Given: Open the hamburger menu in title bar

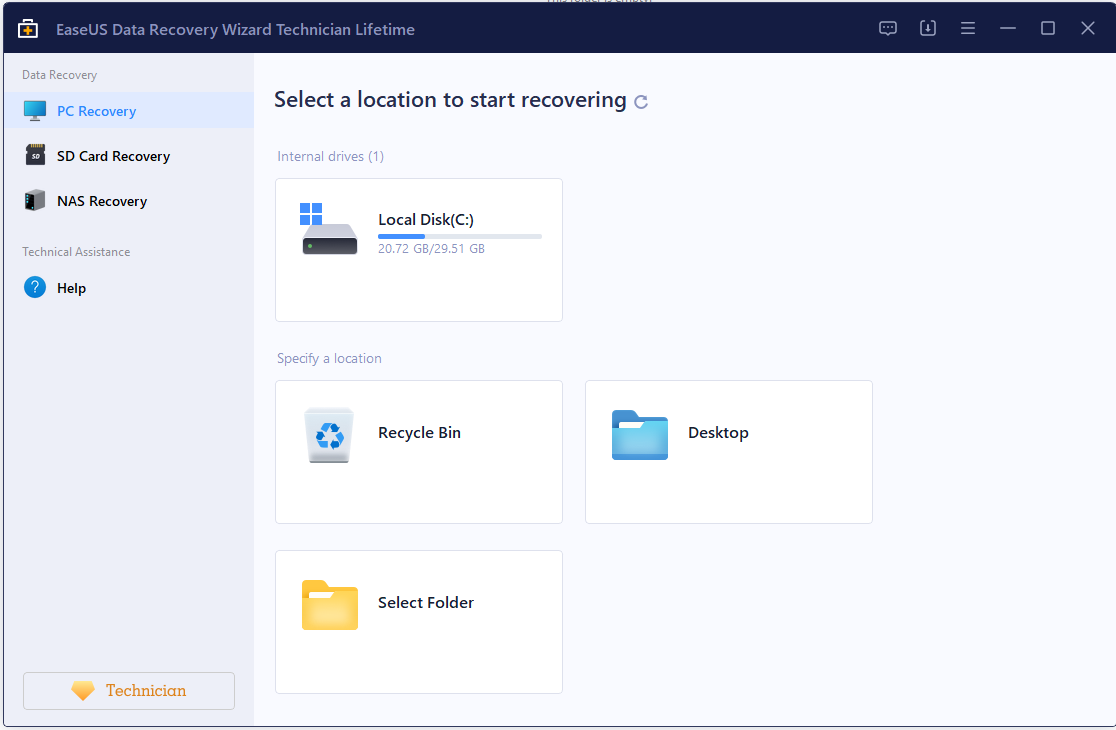Looking at the screenshot, I should tap(967, 28).
